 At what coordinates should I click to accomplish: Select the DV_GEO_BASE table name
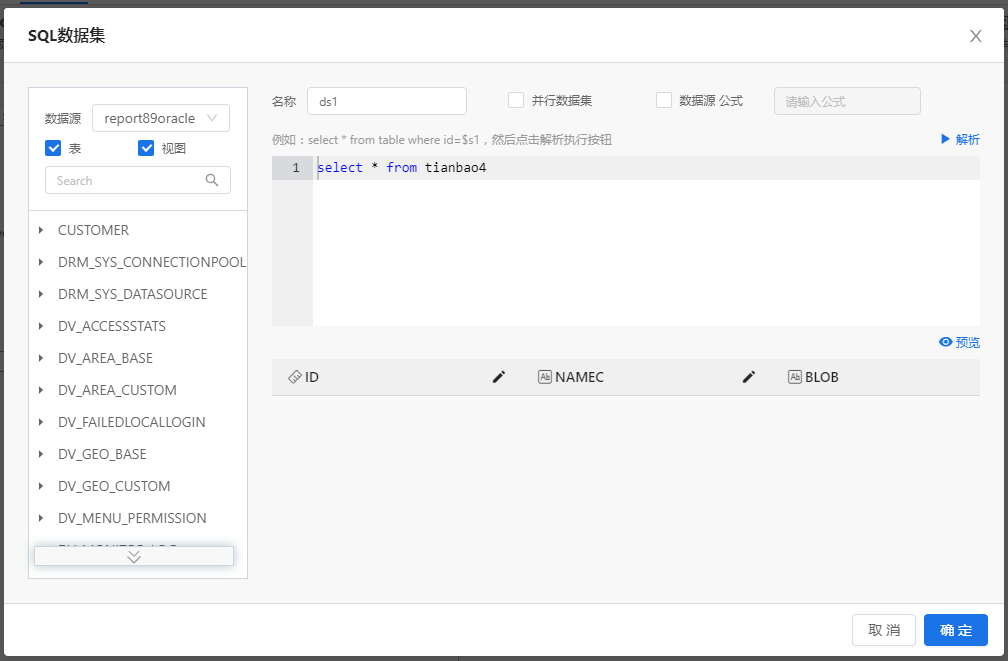[102, 454]
